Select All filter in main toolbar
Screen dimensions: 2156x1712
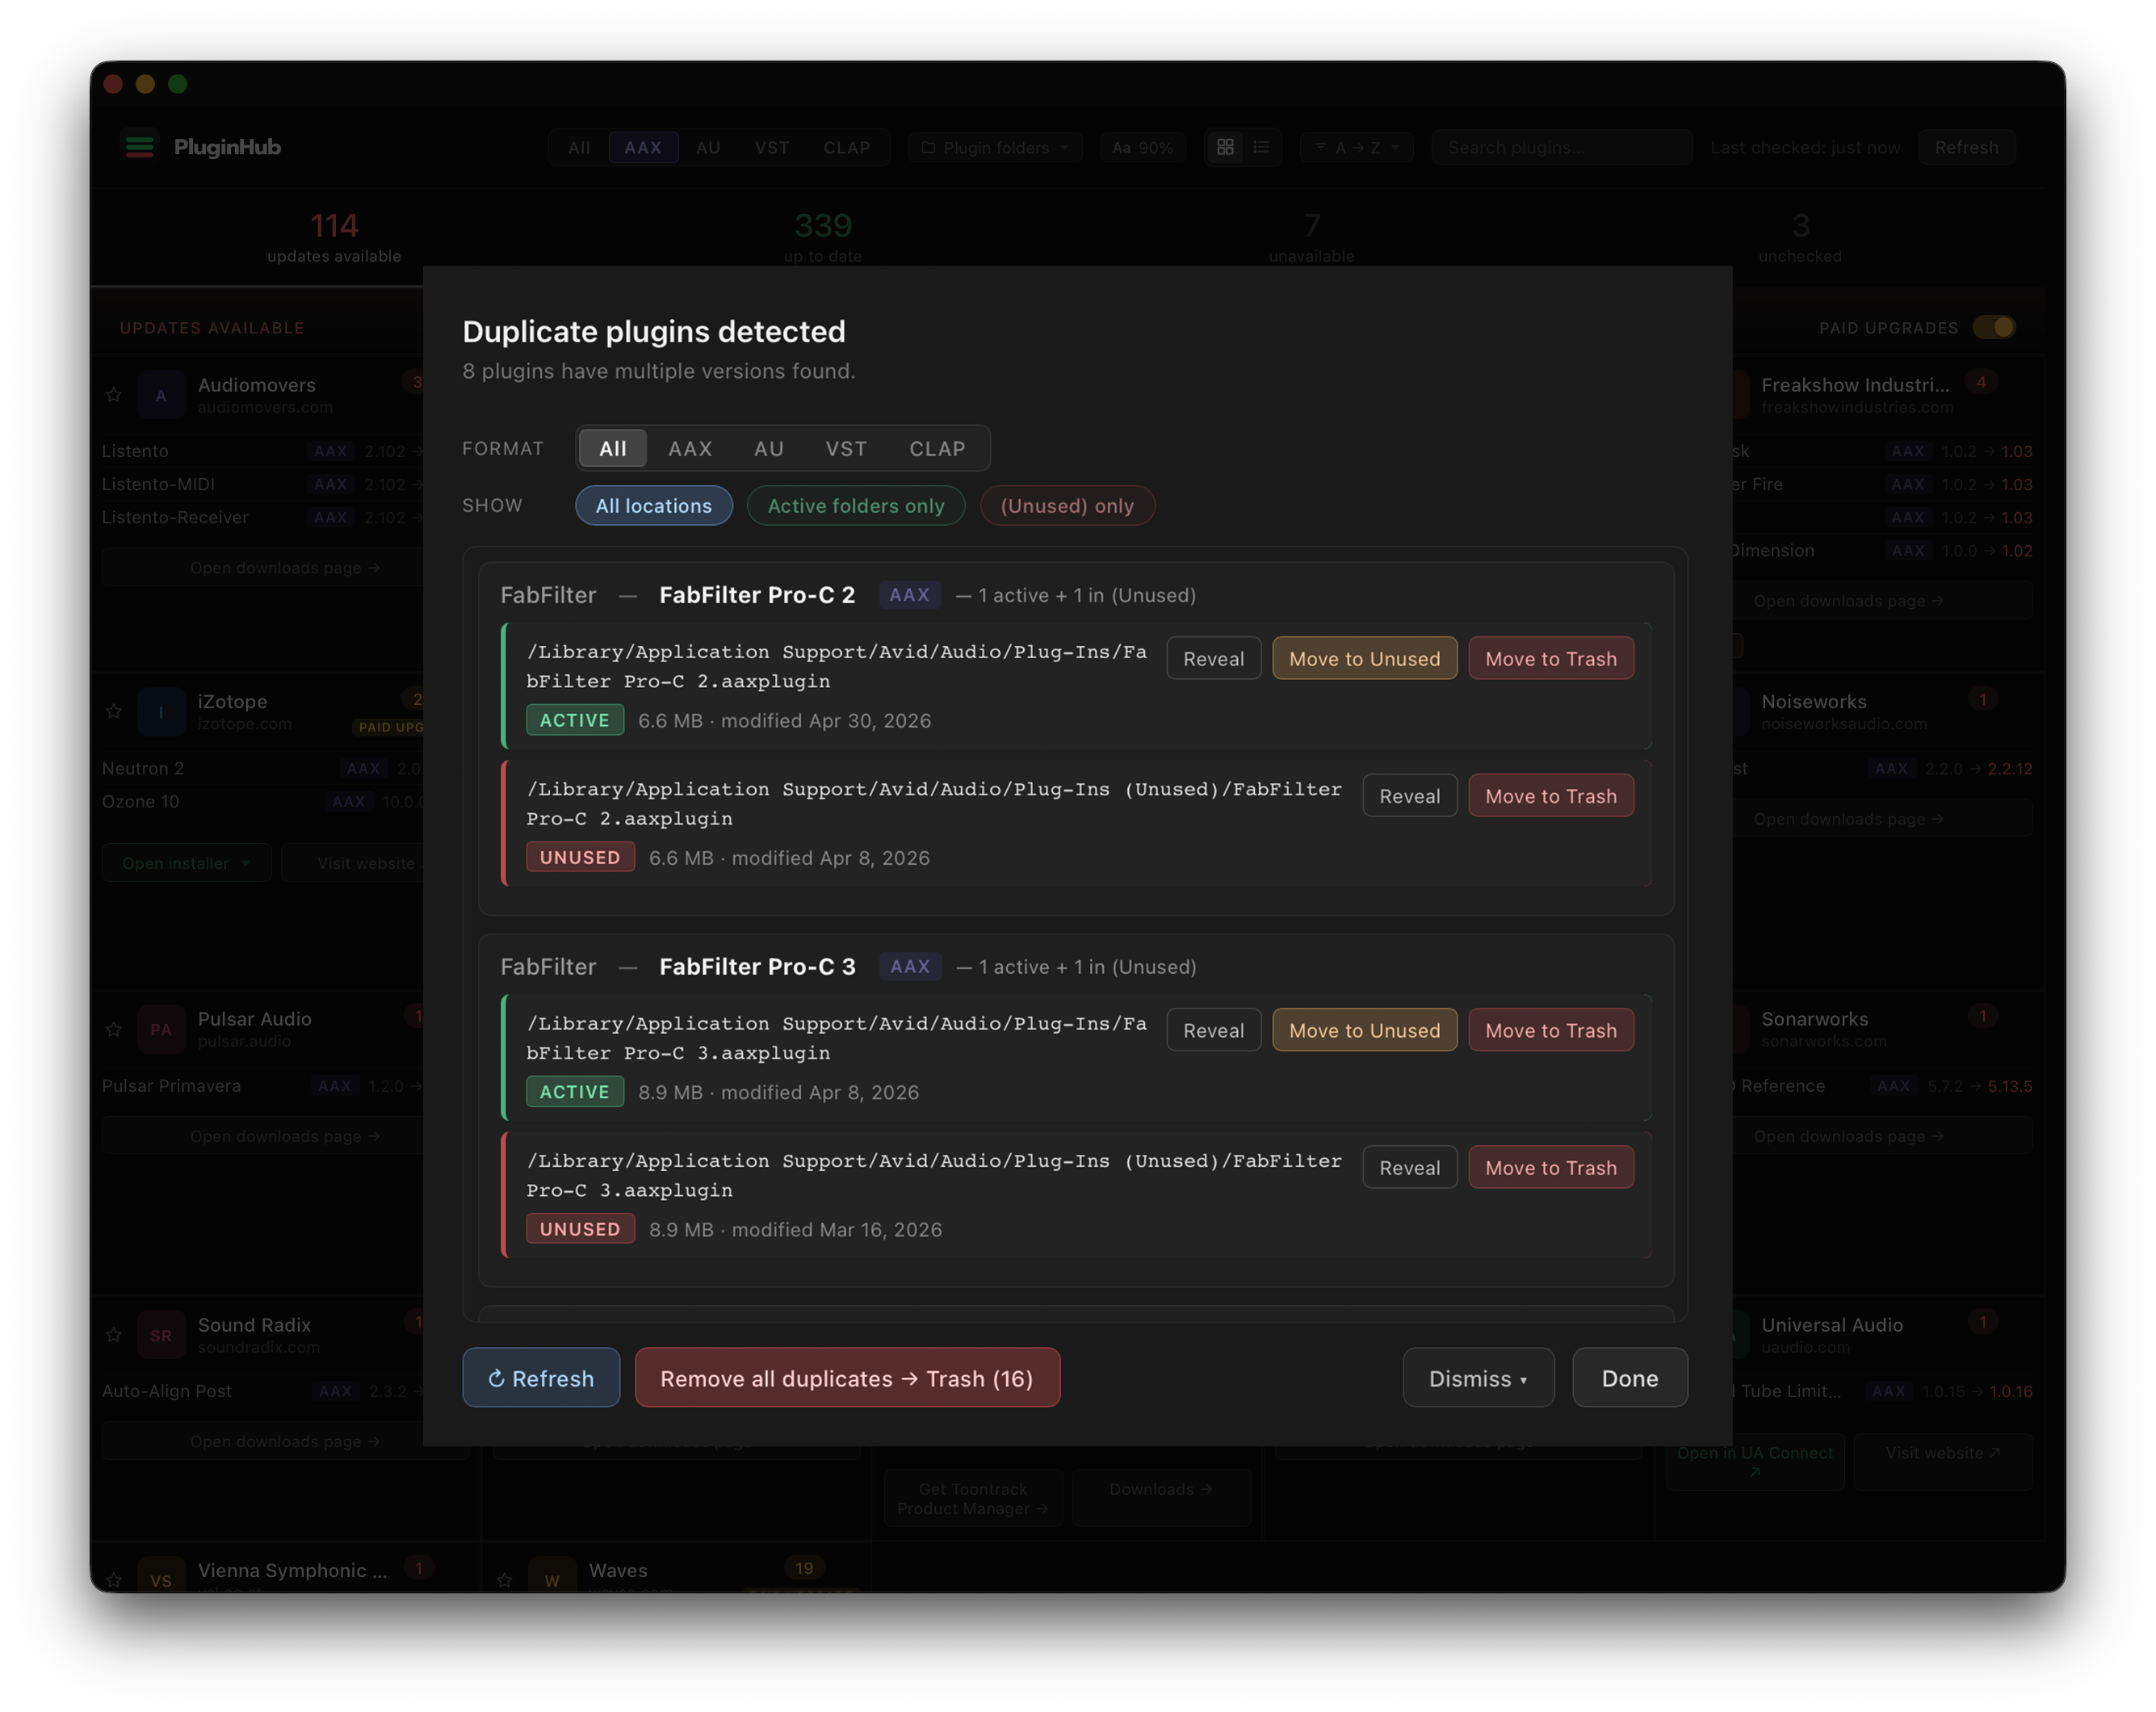(x=578, y=147)
